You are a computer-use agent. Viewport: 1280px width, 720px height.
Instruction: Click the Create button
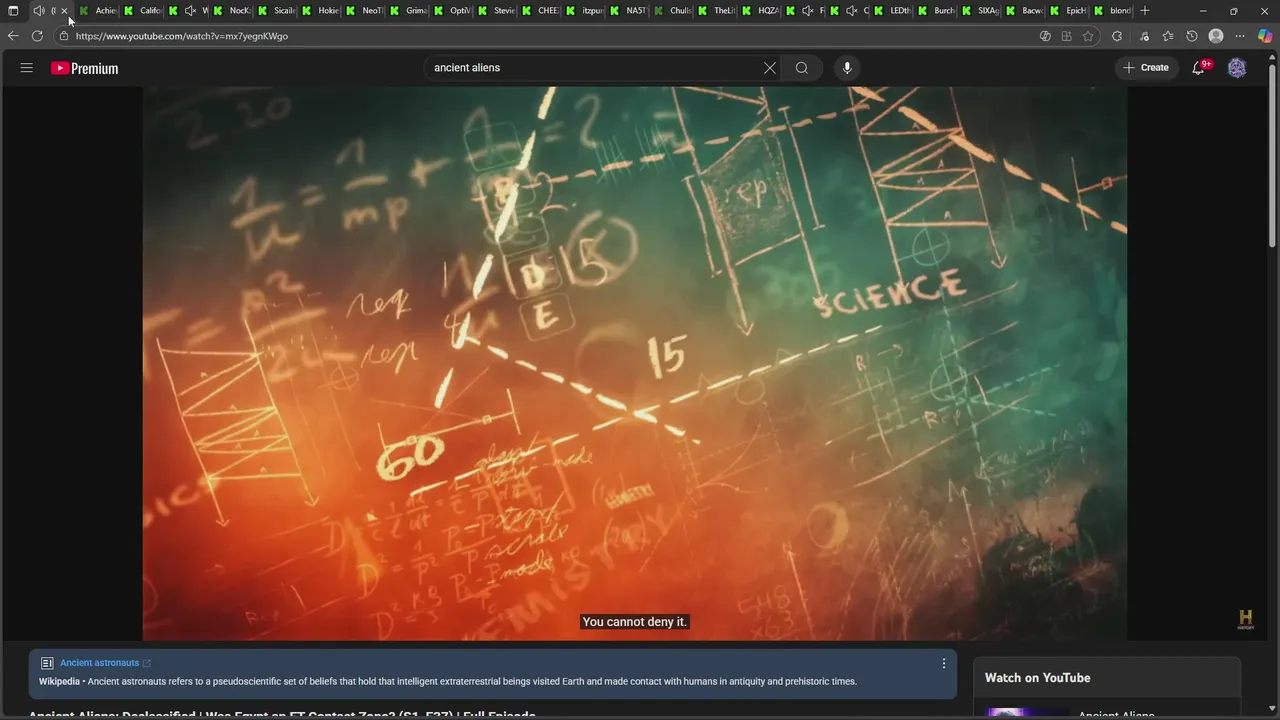(1146, 68)
